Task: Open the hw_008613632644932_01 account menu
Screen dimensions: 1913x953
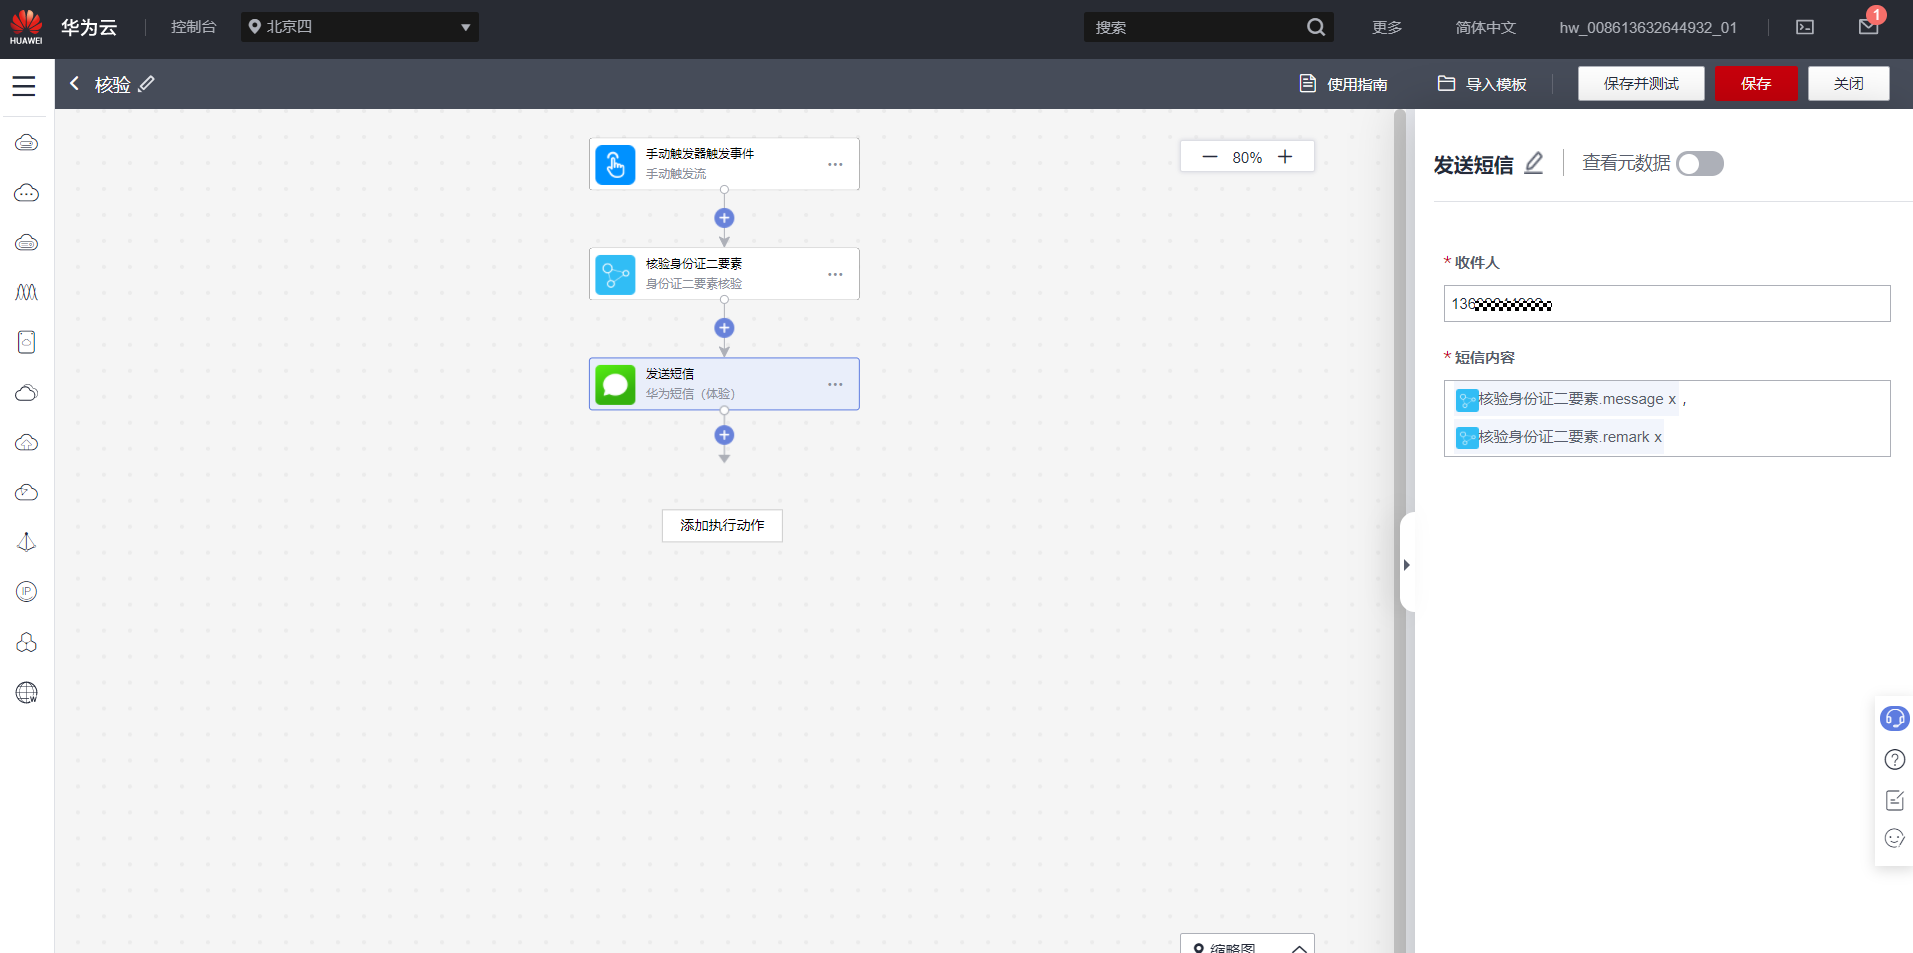Action: coord(1648,27)
